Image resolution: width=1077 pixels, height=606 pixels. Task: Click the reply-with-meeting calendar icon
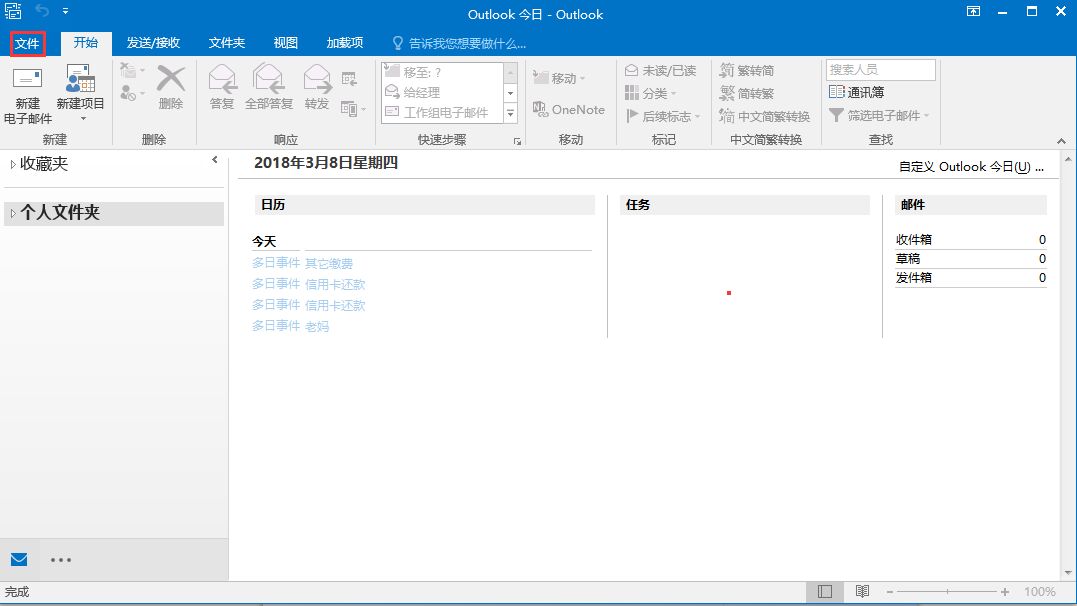point(350,79)
